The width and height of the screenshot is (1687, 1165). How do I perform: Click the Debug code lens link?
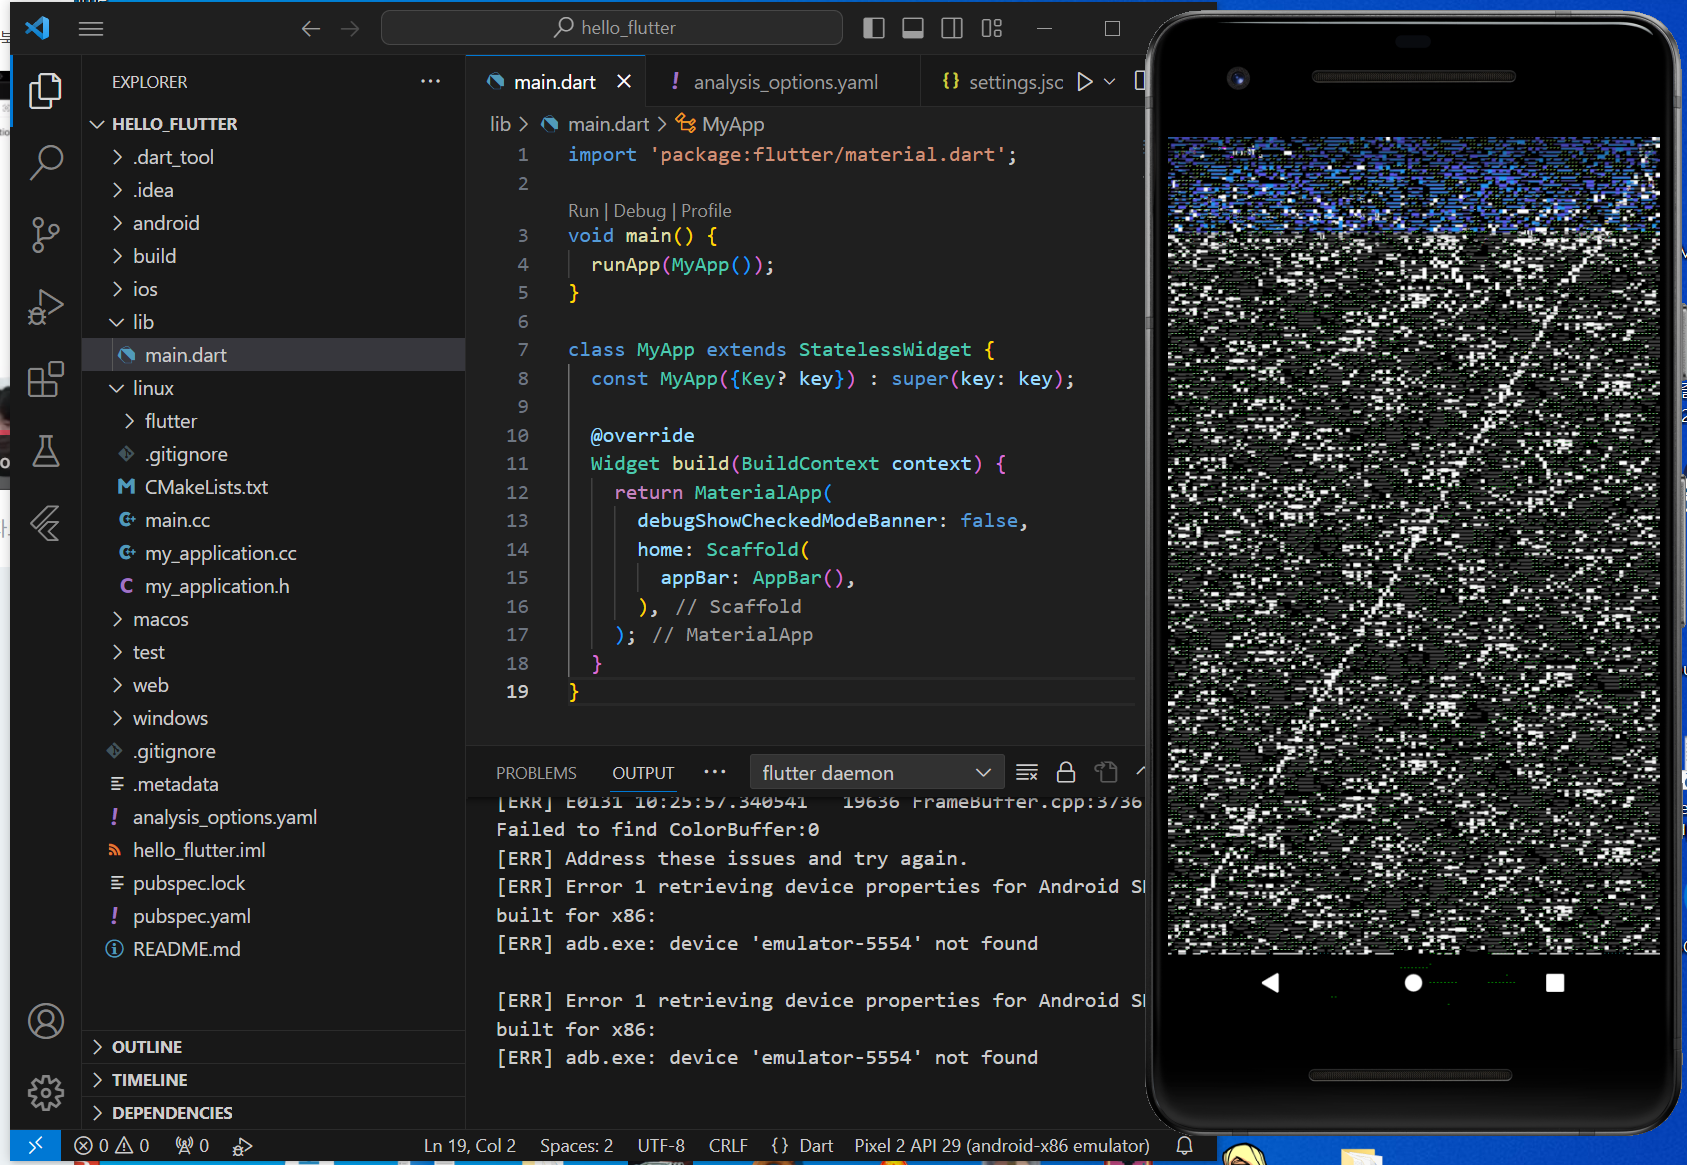coord(640,211)
